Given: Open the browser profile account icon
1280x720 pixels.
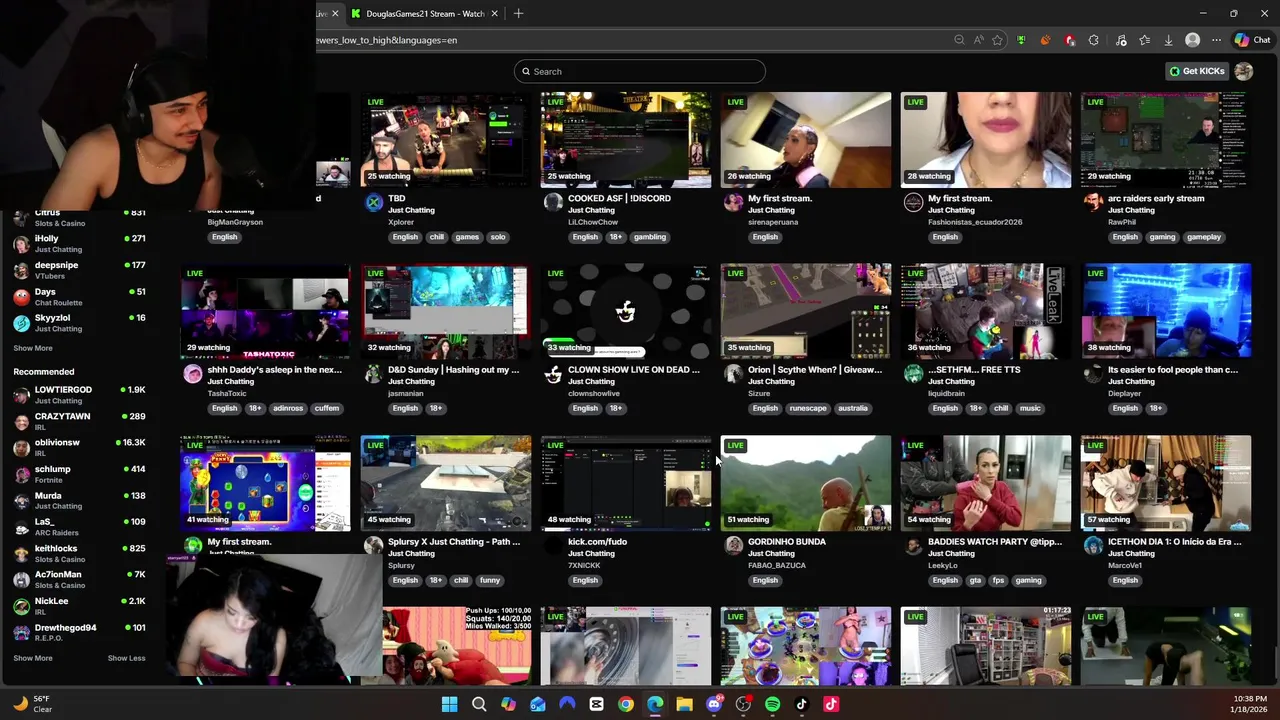Looking at the screenshot, I should [x=1192, y=40].
